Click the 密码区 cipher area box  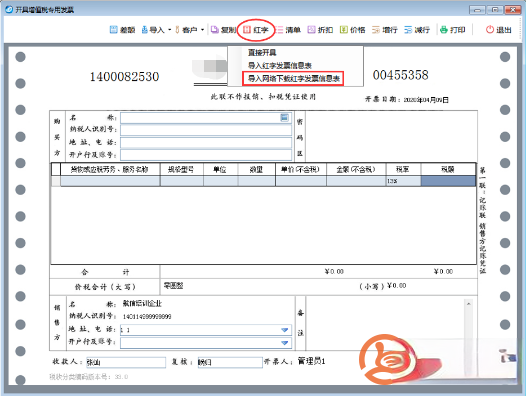point(391,136)
